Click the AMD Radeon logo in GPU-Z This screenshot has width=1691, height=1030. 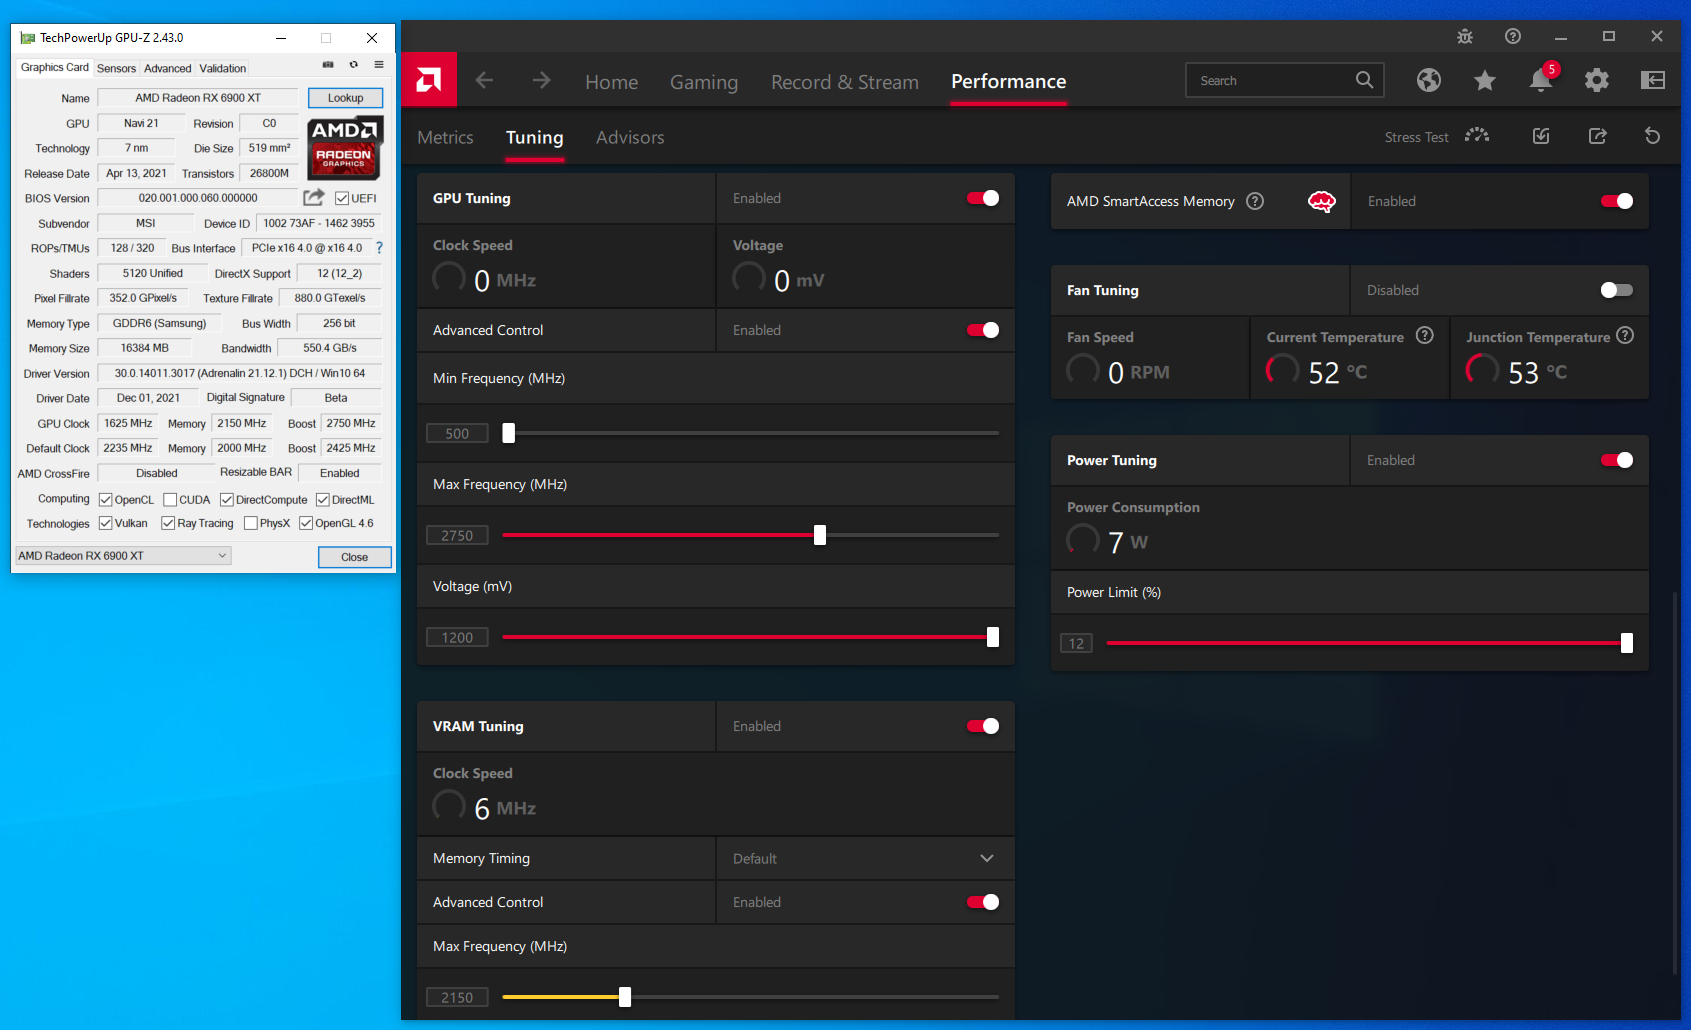click(x=344, y=147)
